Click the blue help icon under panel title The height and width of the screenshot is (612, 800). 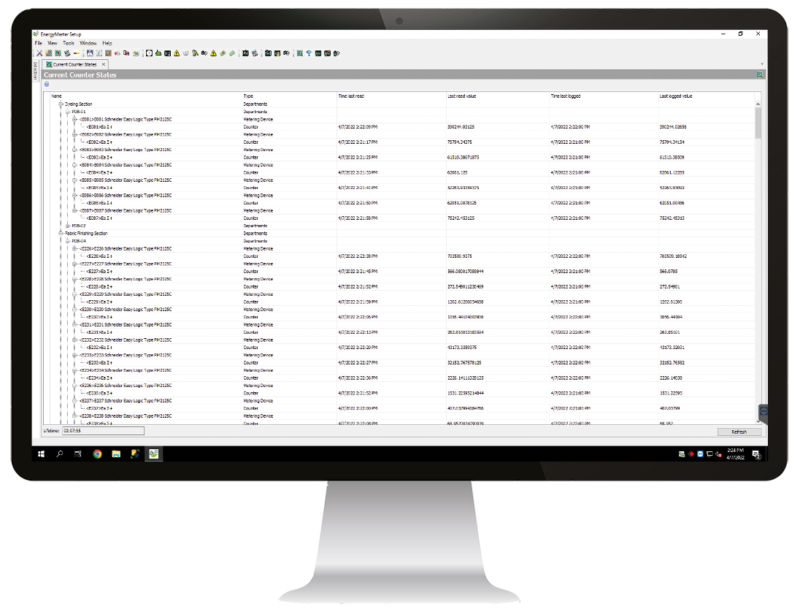[x=46, y=84]
